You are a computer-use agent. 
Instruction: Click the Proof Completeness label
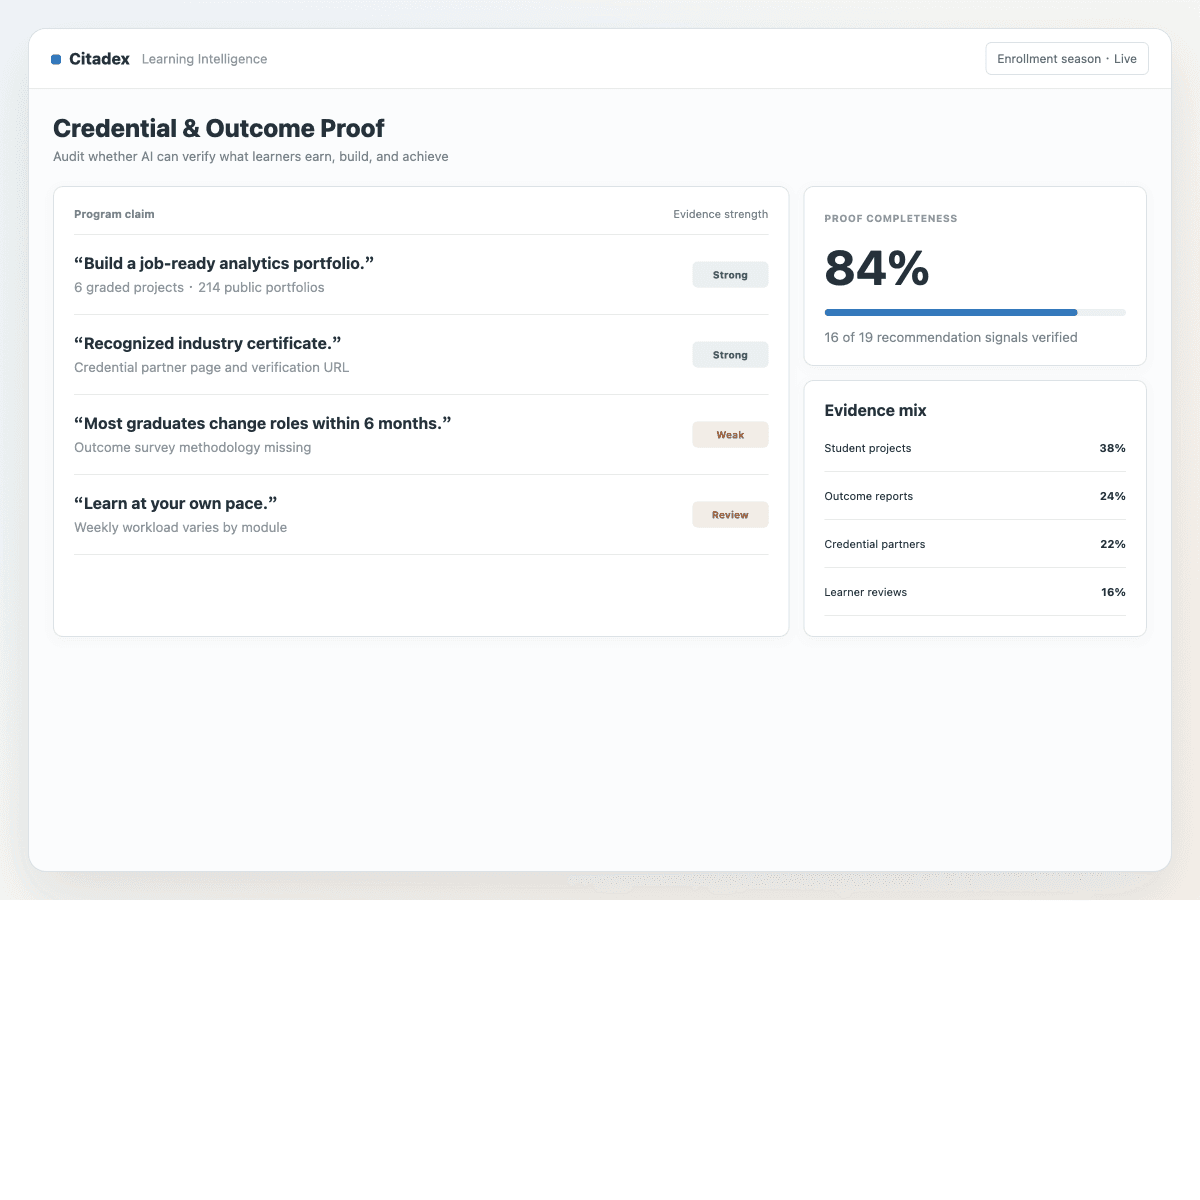tap(891, 218)
